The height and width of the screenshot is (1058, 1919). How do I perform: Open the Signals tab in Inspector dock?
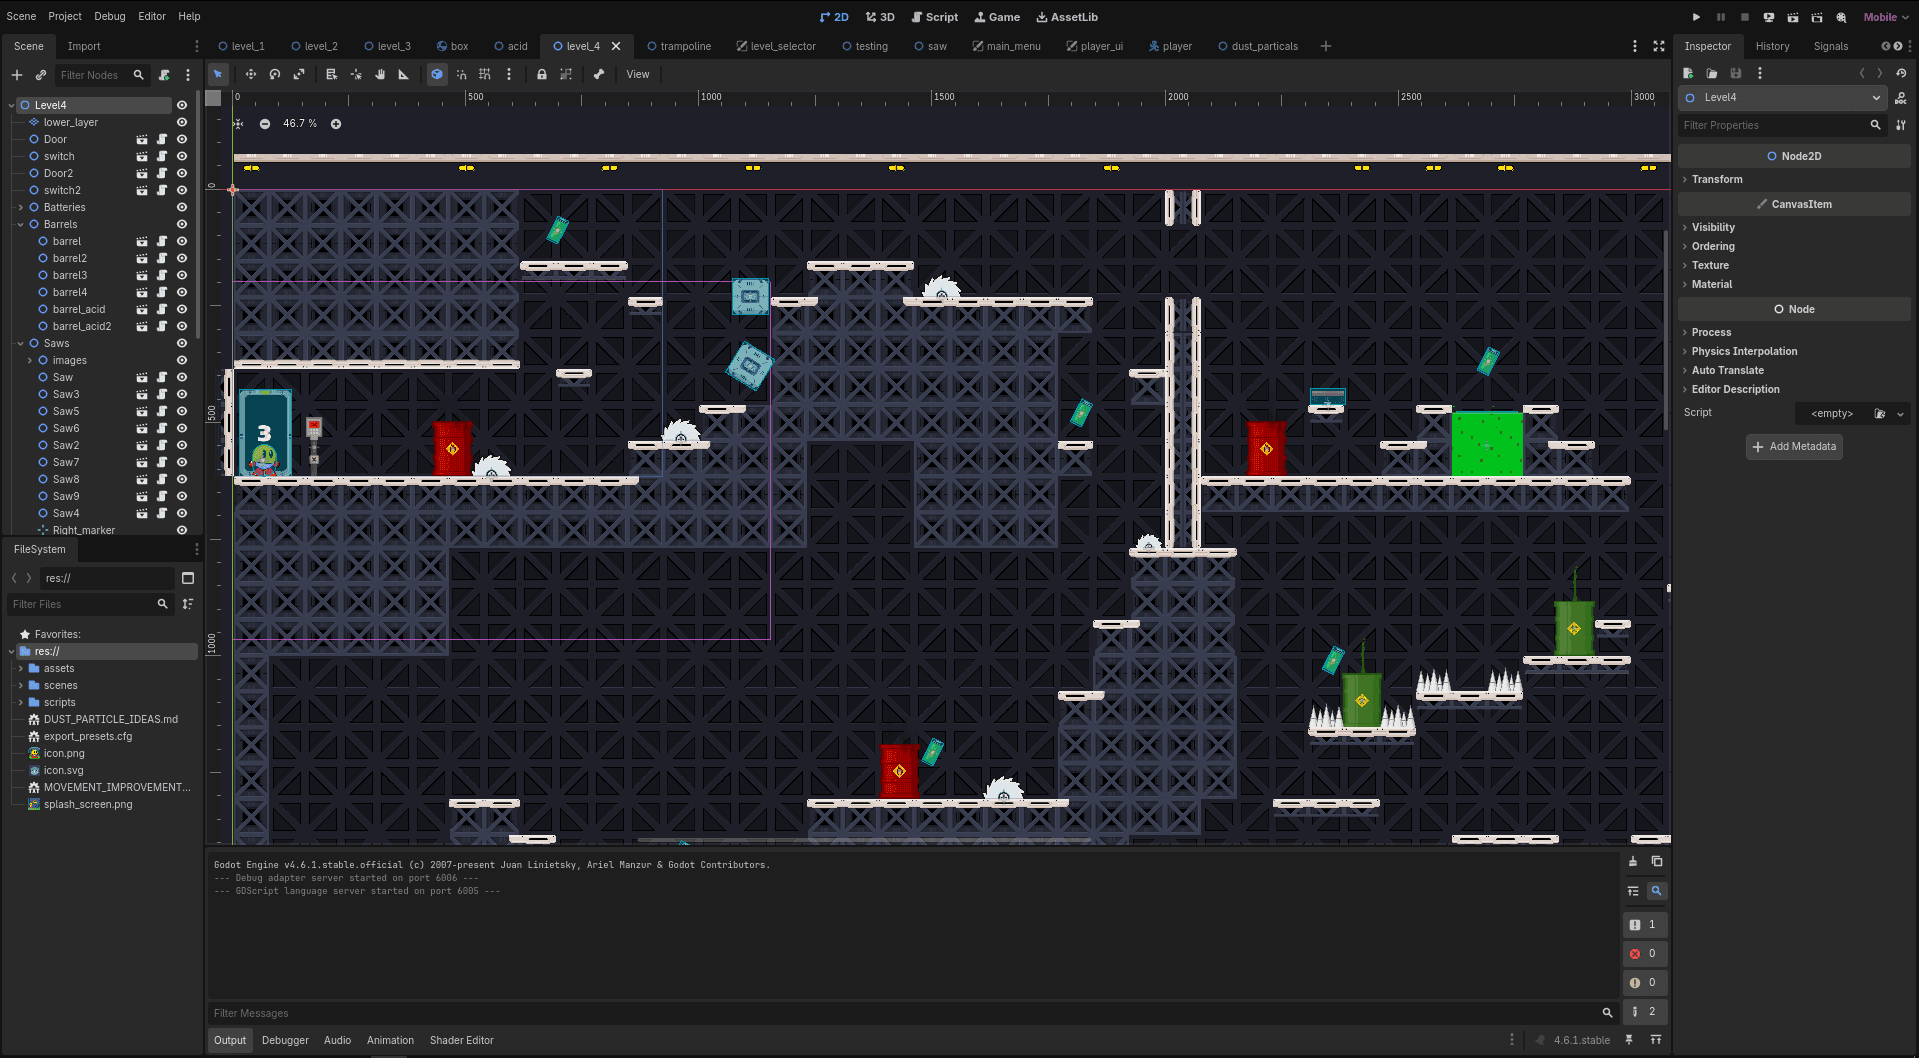(1831, 46)
